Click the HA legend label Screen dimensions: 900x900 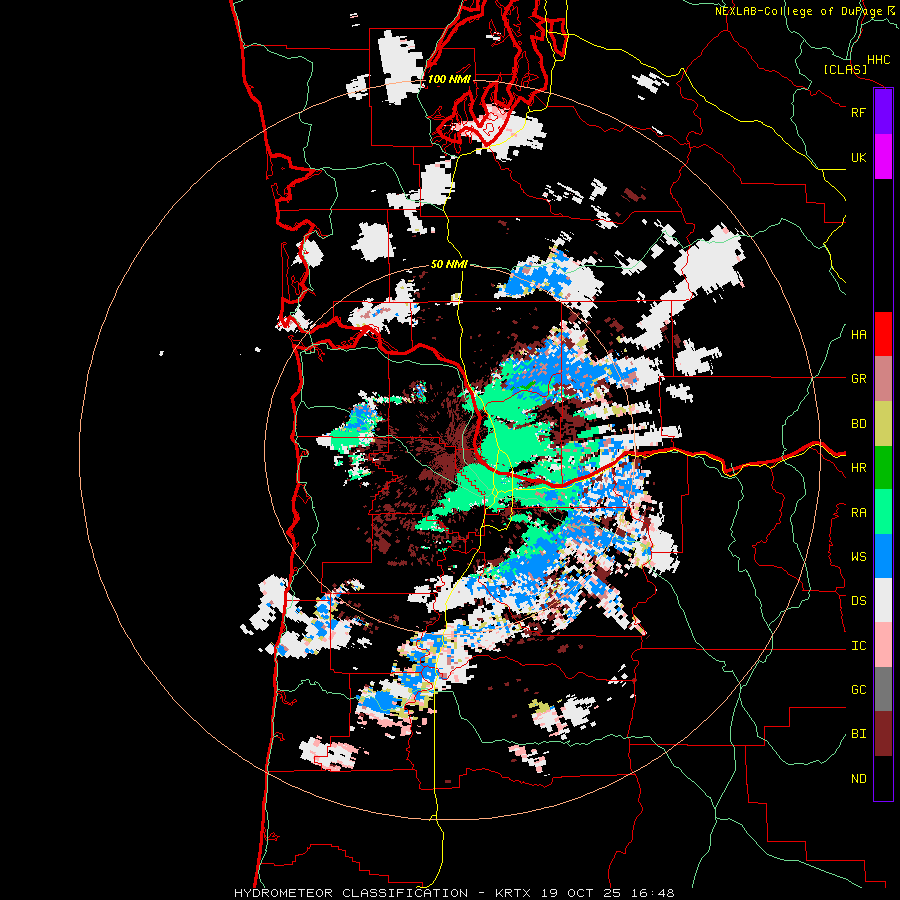coord(858,335)
